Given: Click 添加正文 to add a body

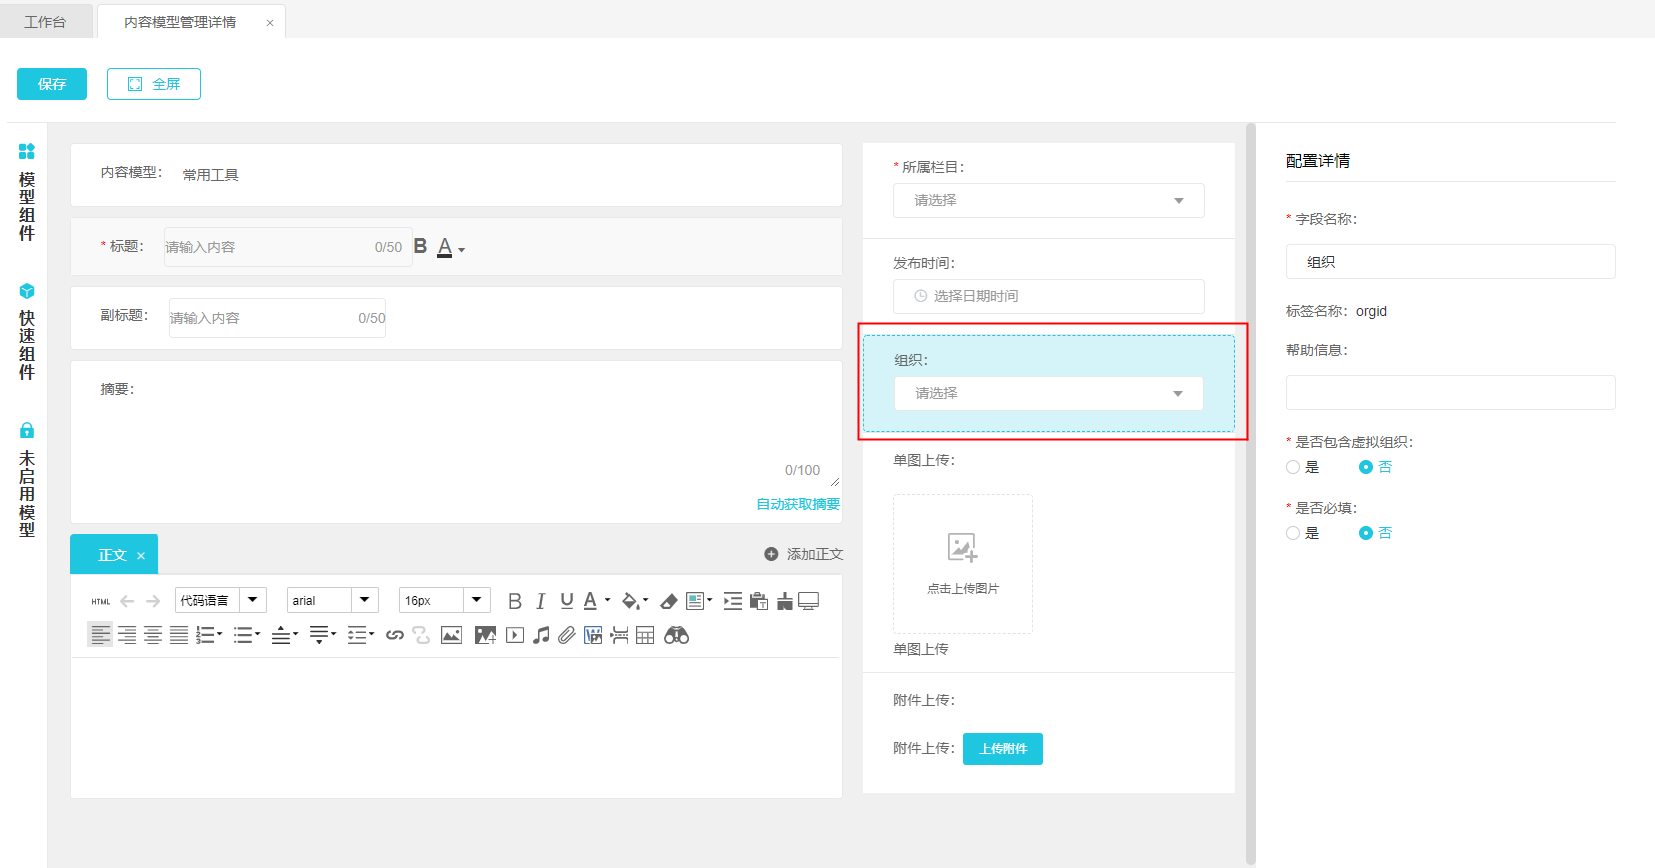Looking at the screenshot, I should point(804,554).
